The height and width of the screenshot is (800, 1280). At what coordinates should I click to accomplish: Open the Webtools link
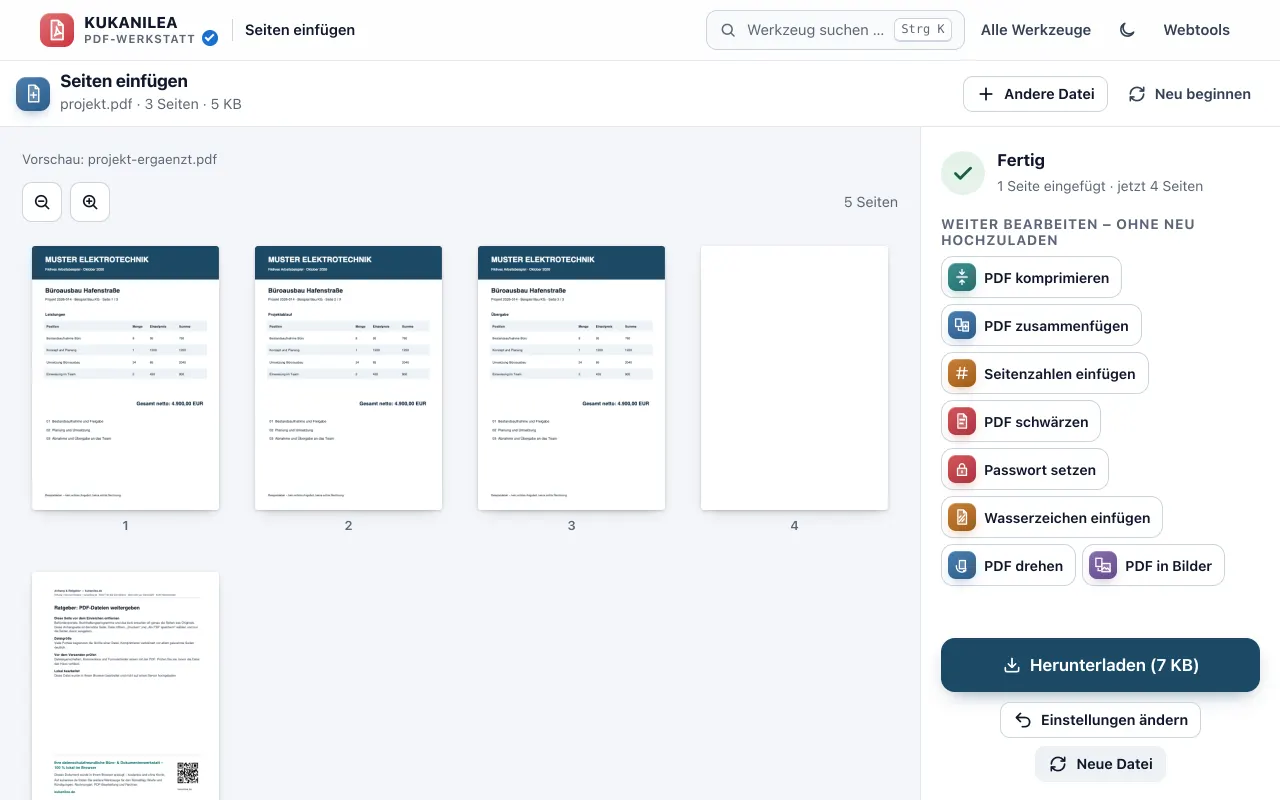1196,30
